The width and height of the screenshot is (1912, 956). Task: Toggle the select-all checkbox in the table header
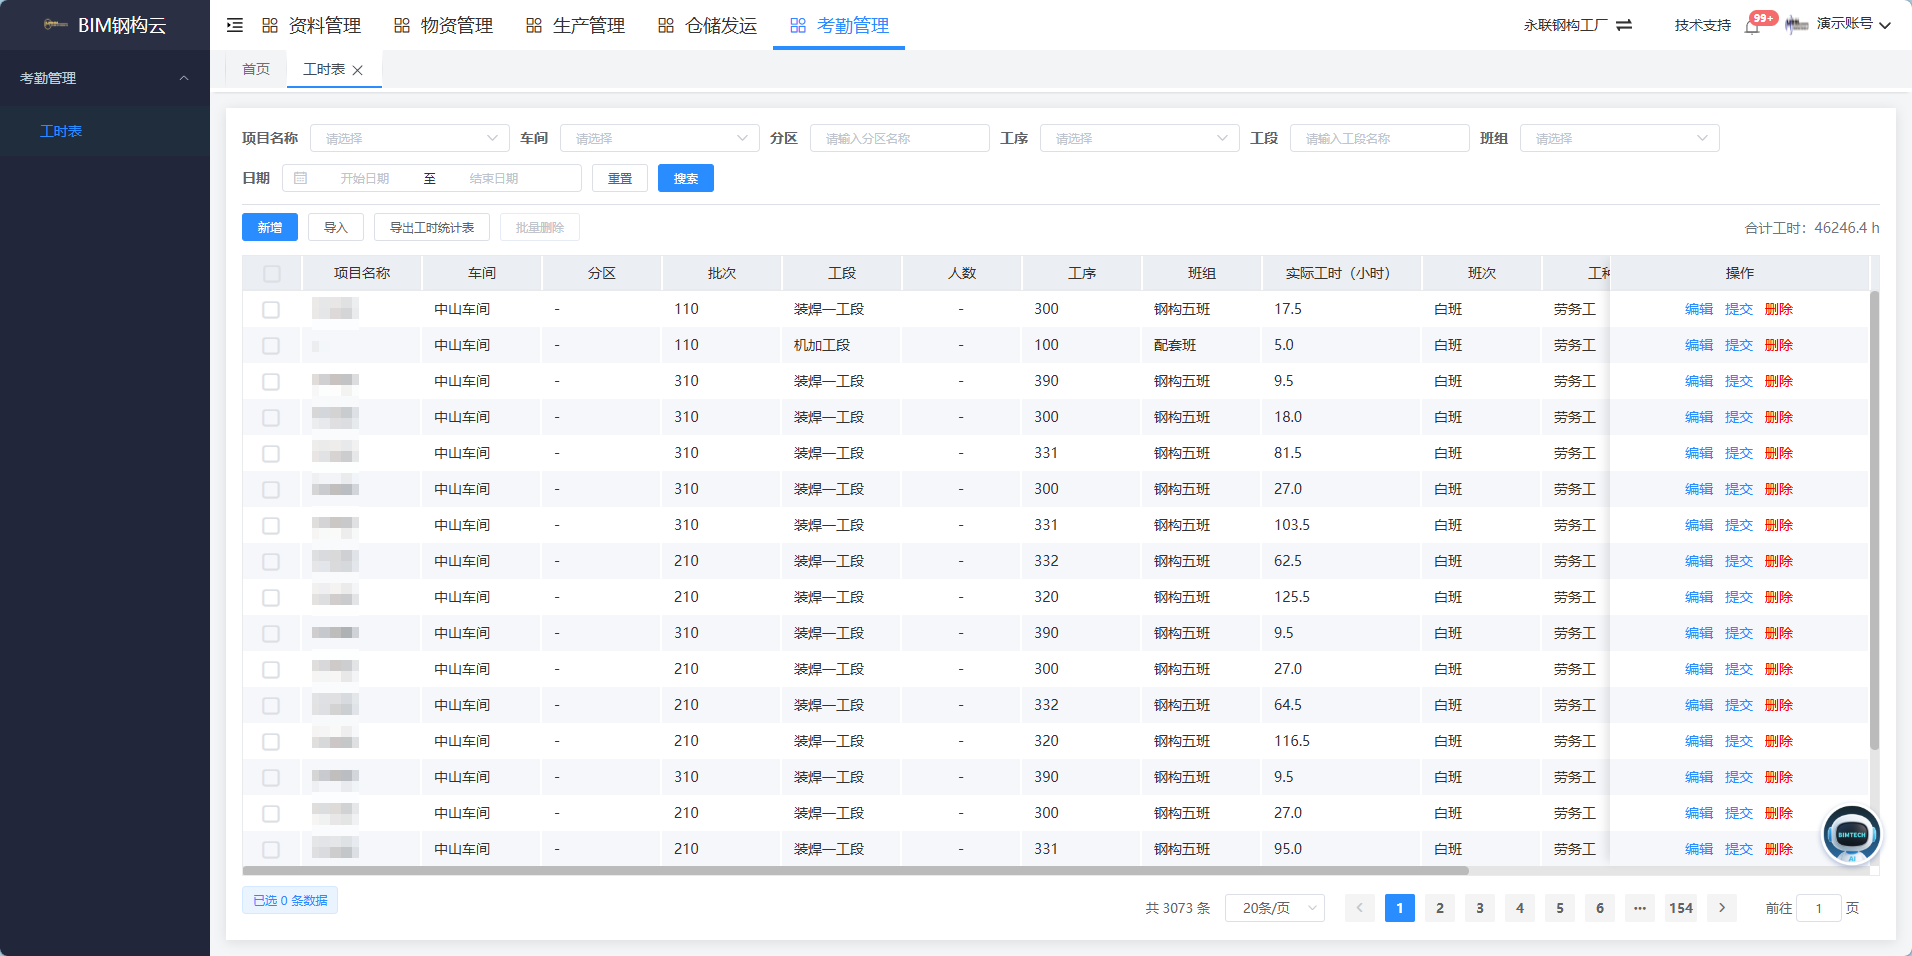[272, 273]
